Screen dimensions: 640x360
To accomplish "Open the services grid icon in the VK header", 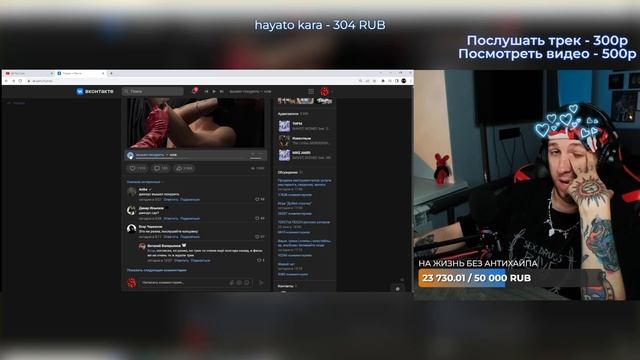I will point(311,91).
